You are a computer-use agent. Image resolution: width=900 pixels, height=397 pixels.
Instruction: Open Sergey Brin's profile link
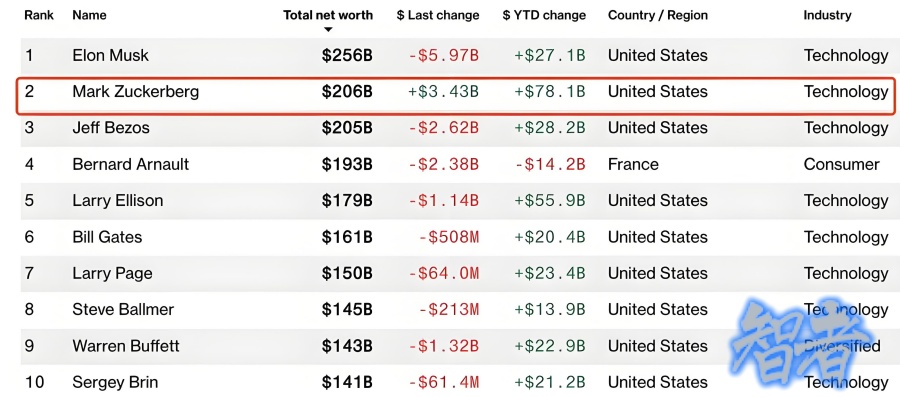coord(115,383)
